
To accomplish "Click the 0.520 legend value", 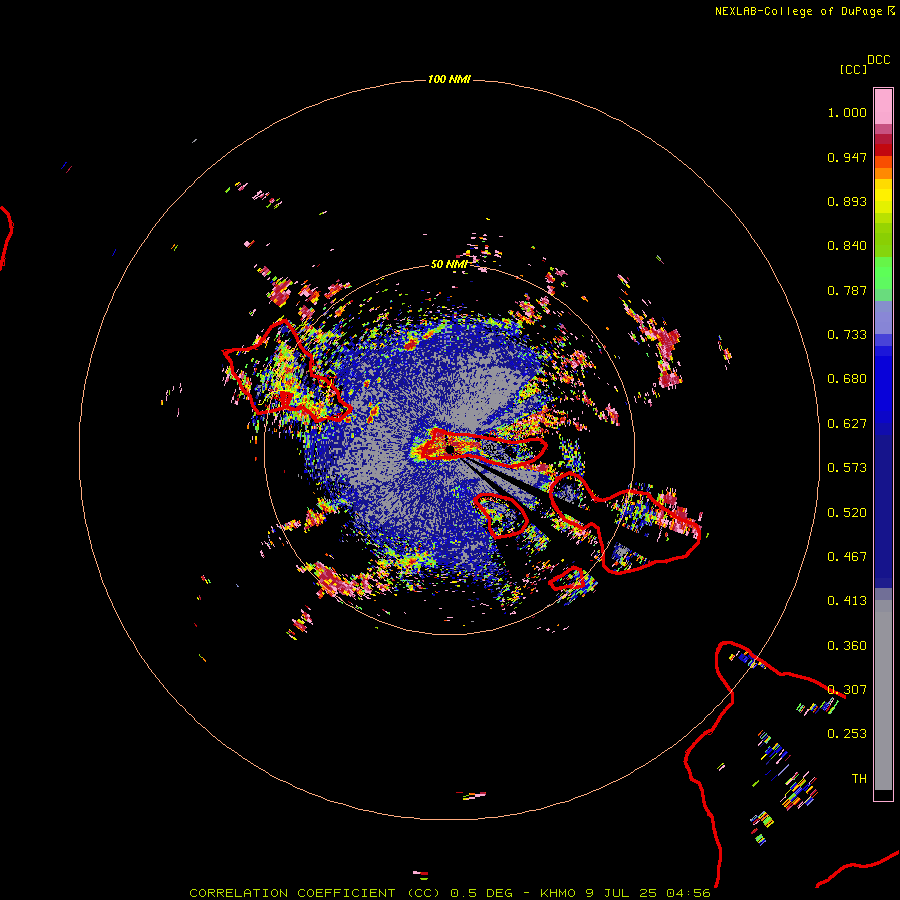I will [847, 513].
